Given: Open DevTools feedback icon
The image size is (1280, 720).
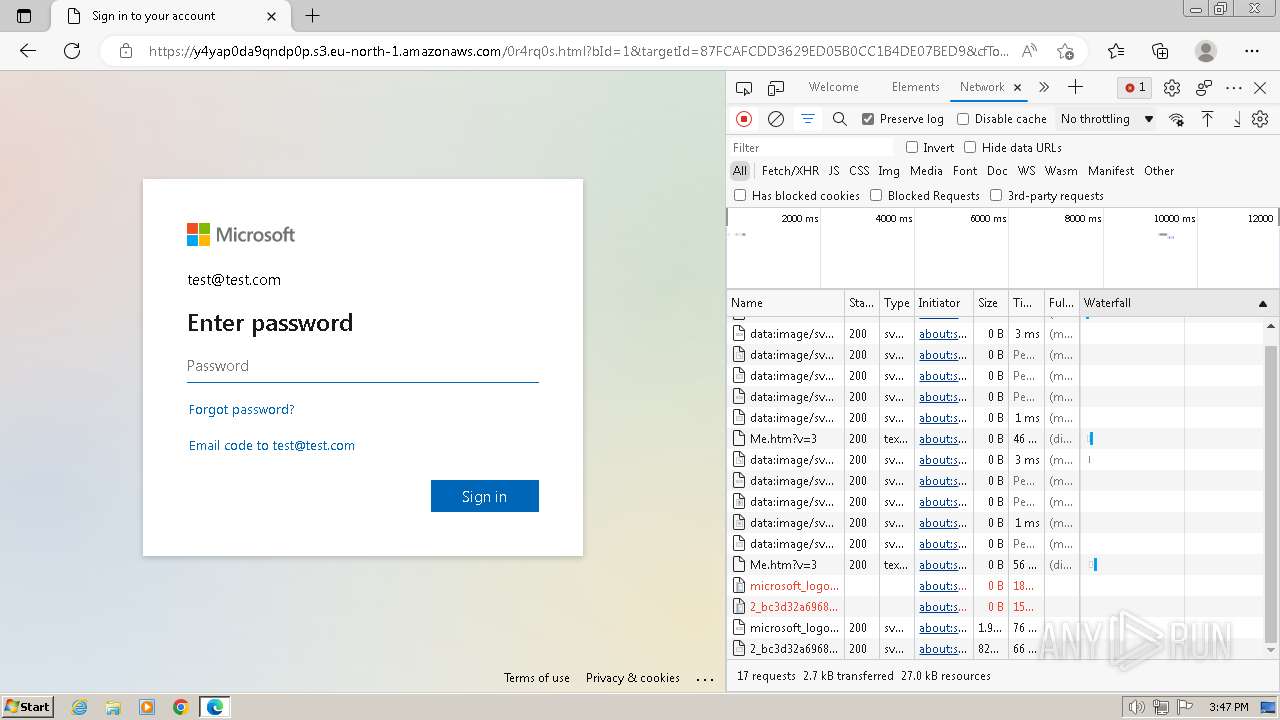Looking at the screenshot, I should pos(1204,88).
